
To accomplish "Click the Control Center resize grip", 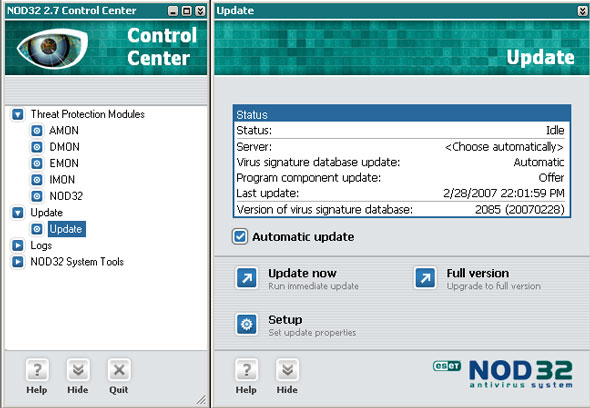I will pyautogui.click(x=202, y=399).
